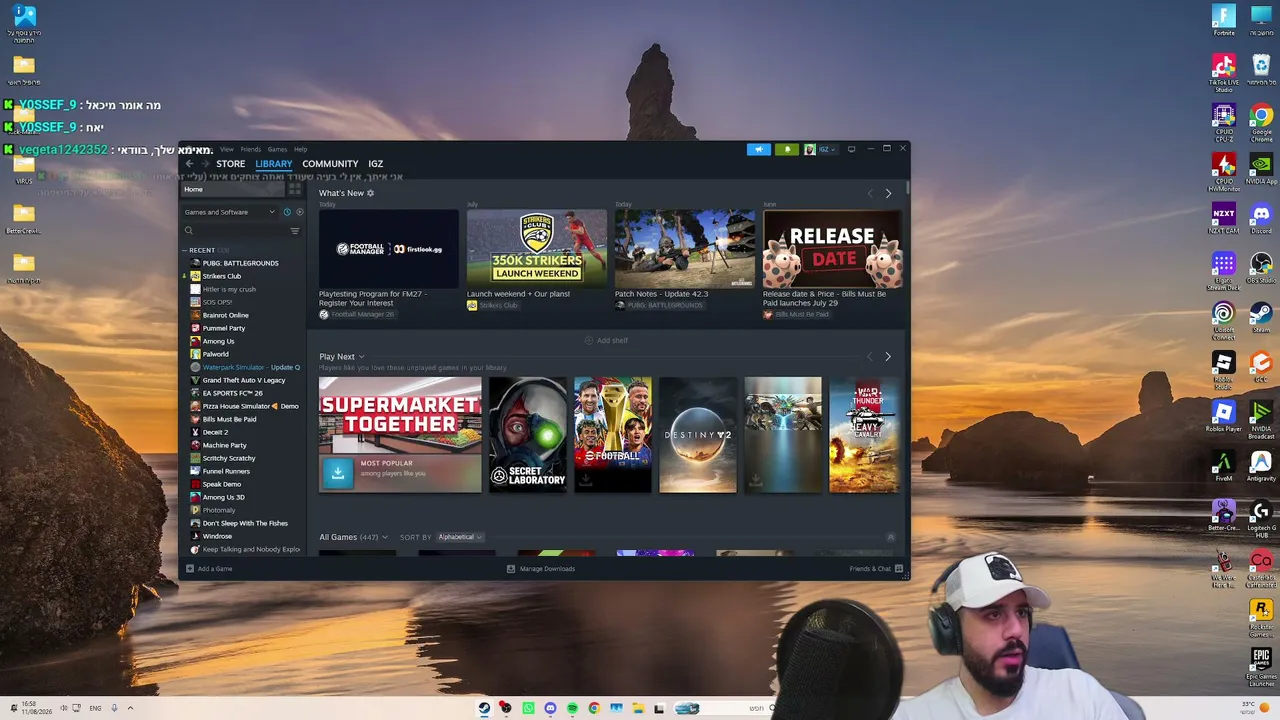This screenshot has height=720, width=1280.
Task: Launch Google Chrome from desktop
Action: [x=1261, y=123]
